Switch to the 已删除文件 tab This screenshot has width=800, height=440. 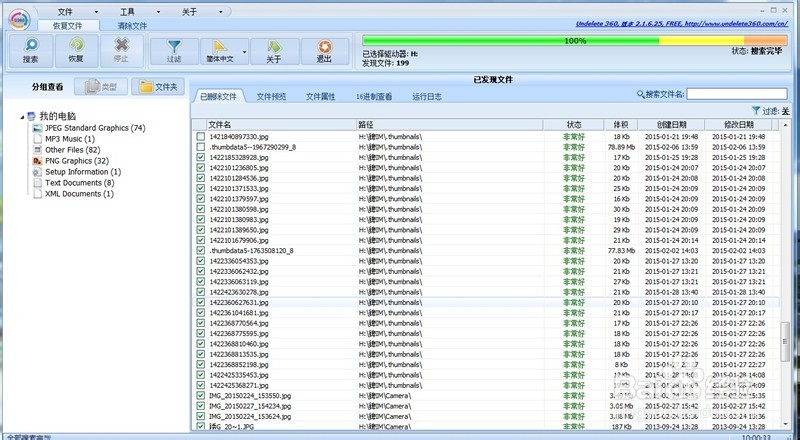(x=218, y=96)
